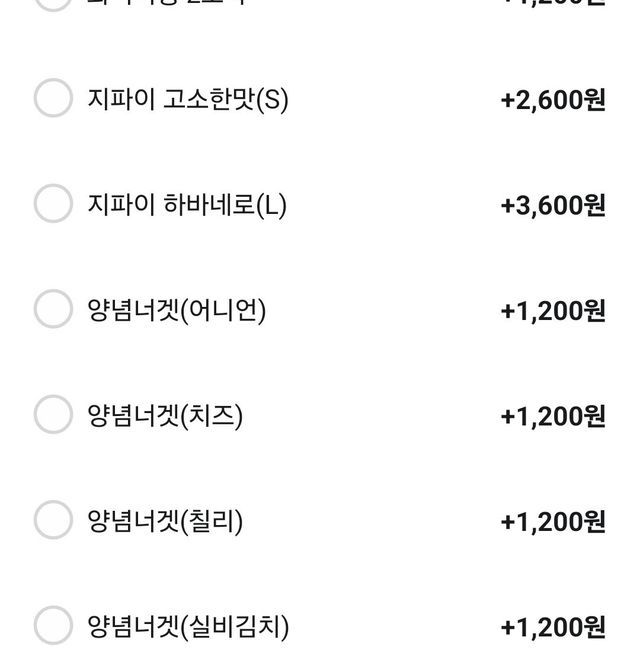Click the +2,600원 price
This screenshot has width=640, height=672.
(553, 100)
